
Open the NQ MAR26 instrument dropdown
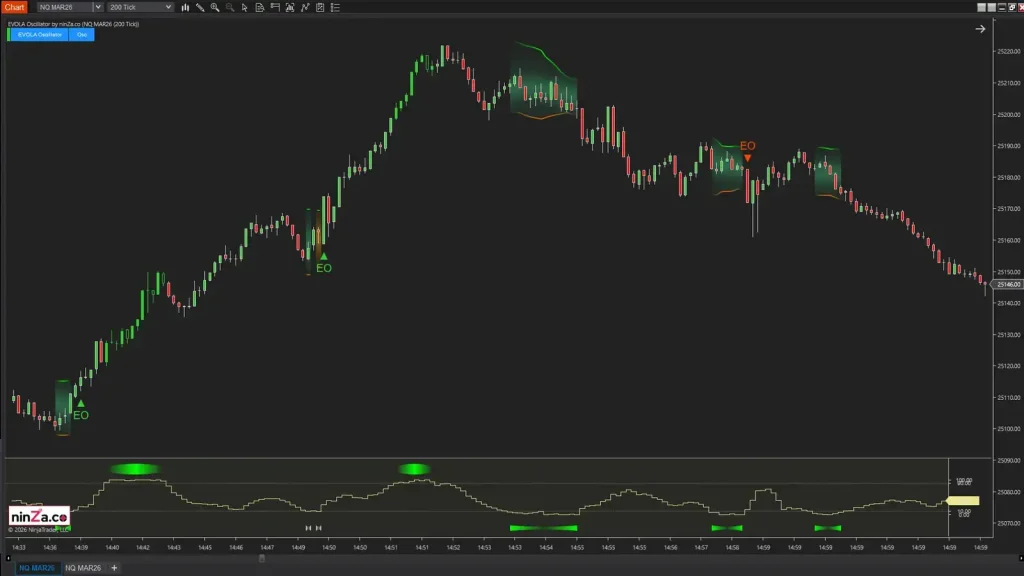tap(97, 7)
